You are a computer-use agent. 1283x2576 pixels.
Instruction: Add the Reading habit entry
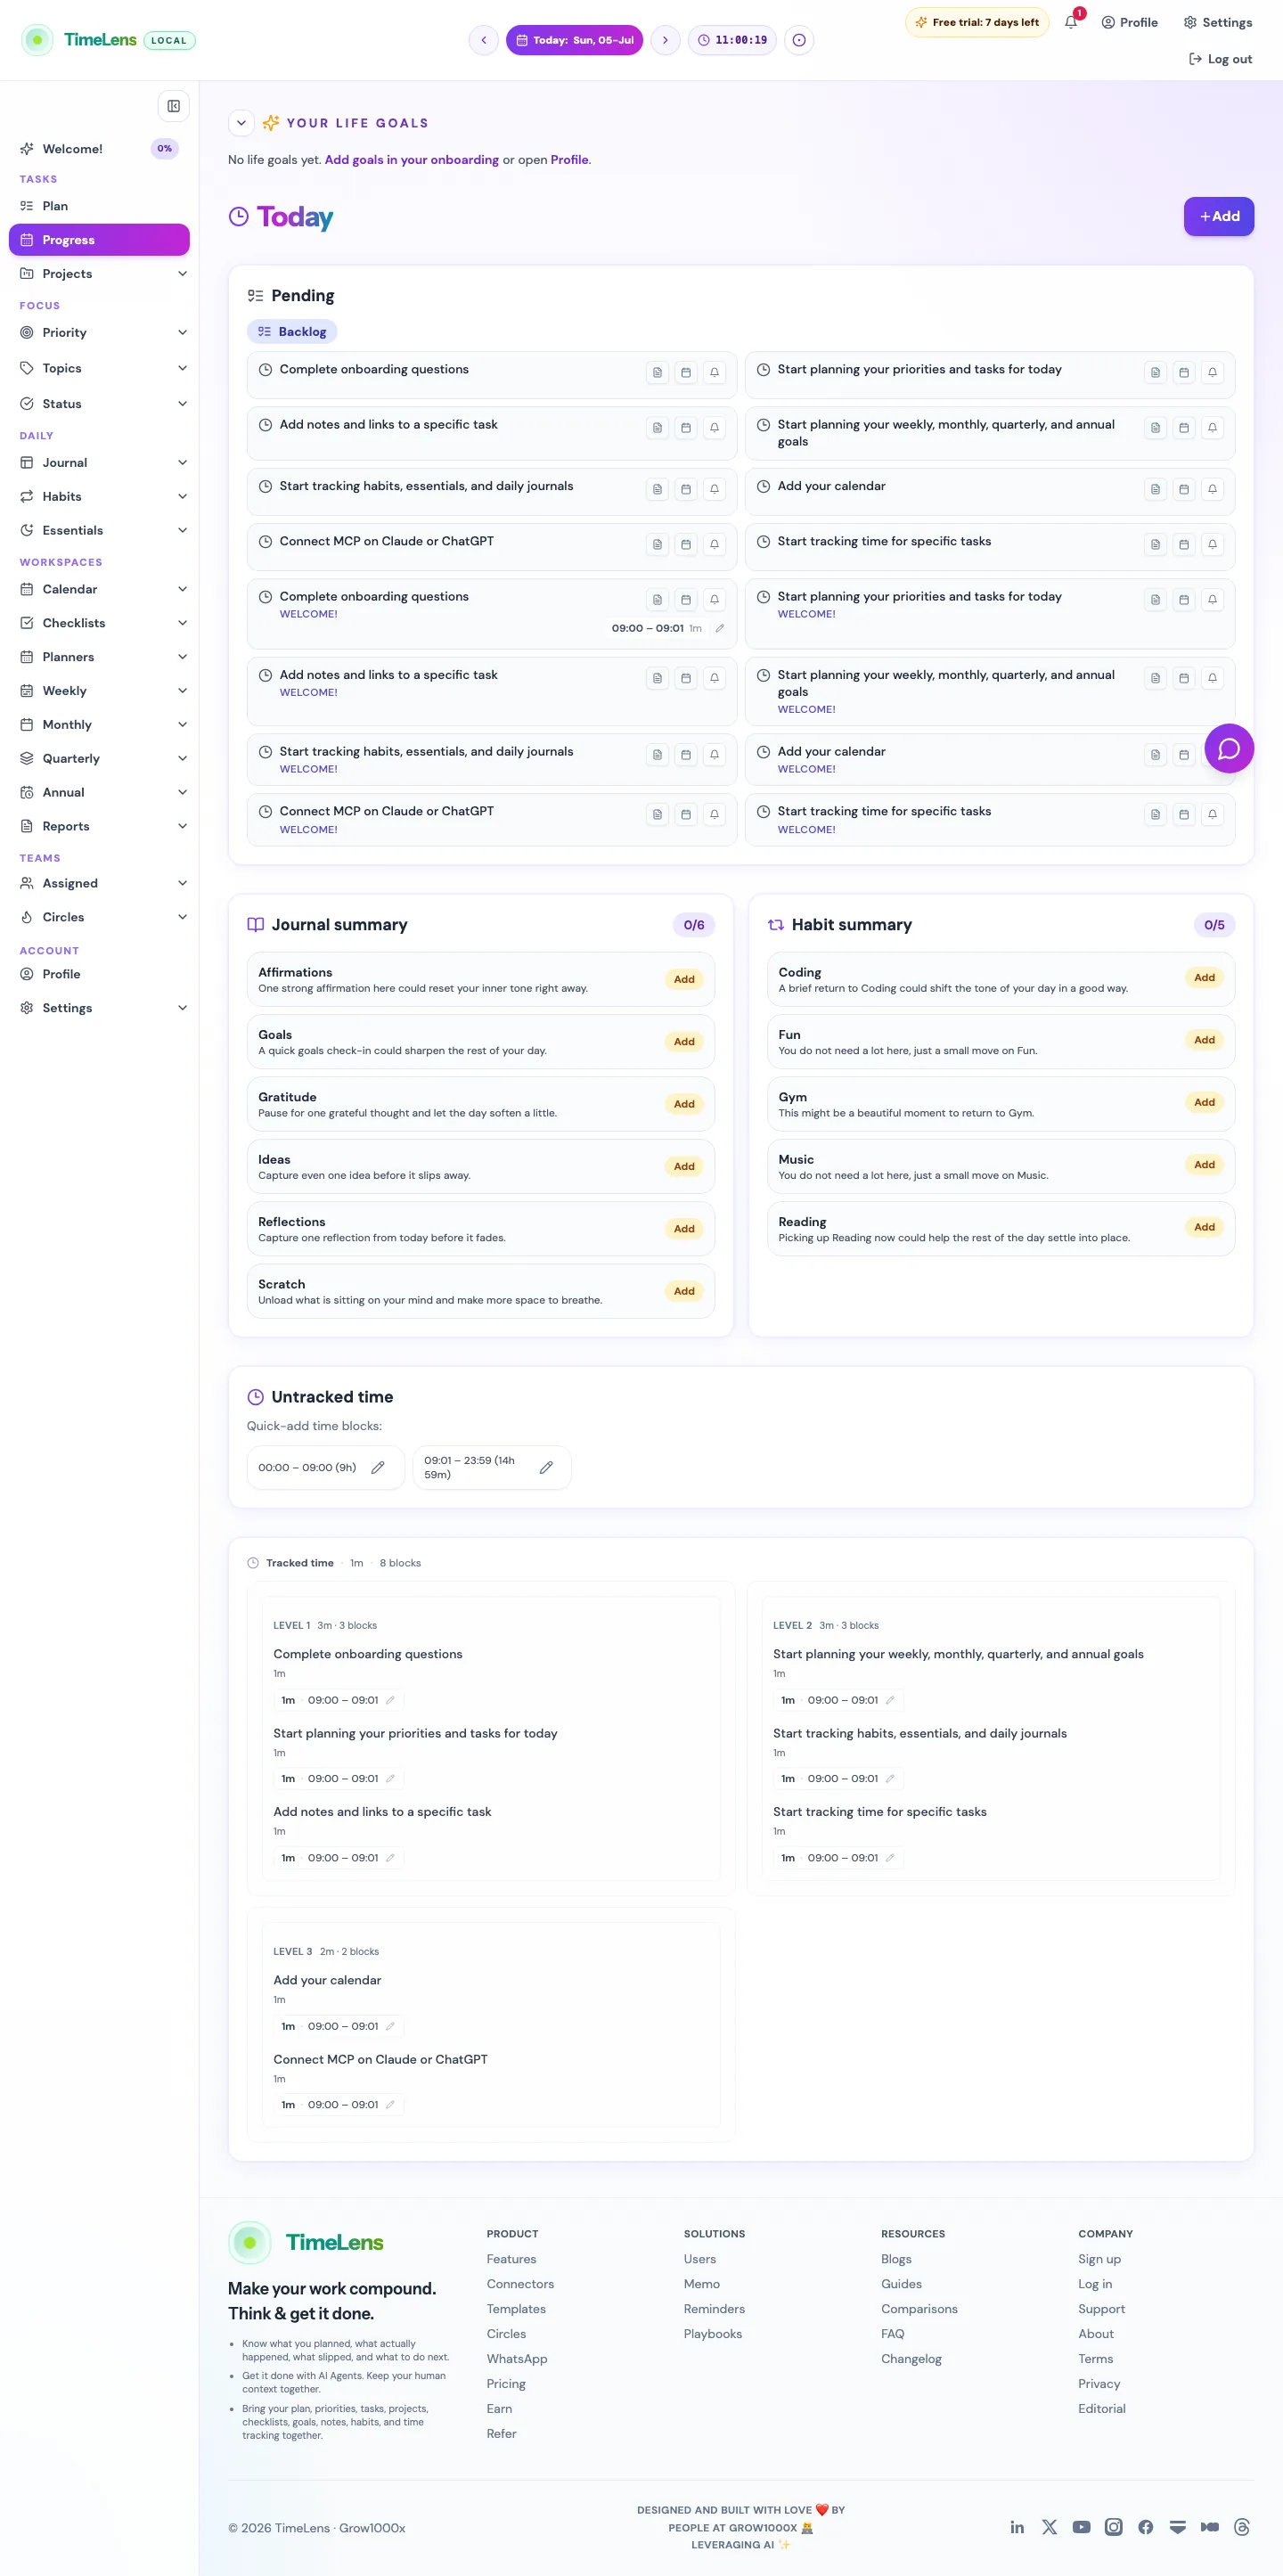(1204, 1228)
